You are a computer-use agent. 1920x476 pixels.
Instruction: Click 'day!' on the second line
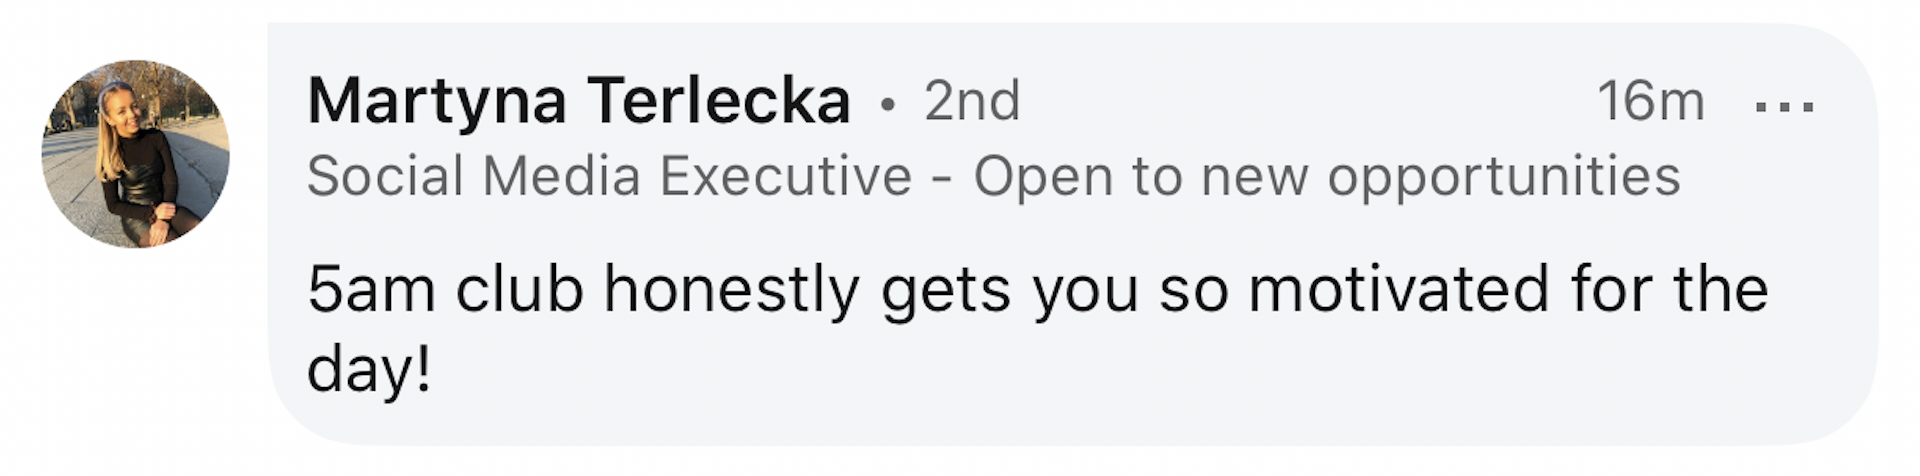(369, 370)
